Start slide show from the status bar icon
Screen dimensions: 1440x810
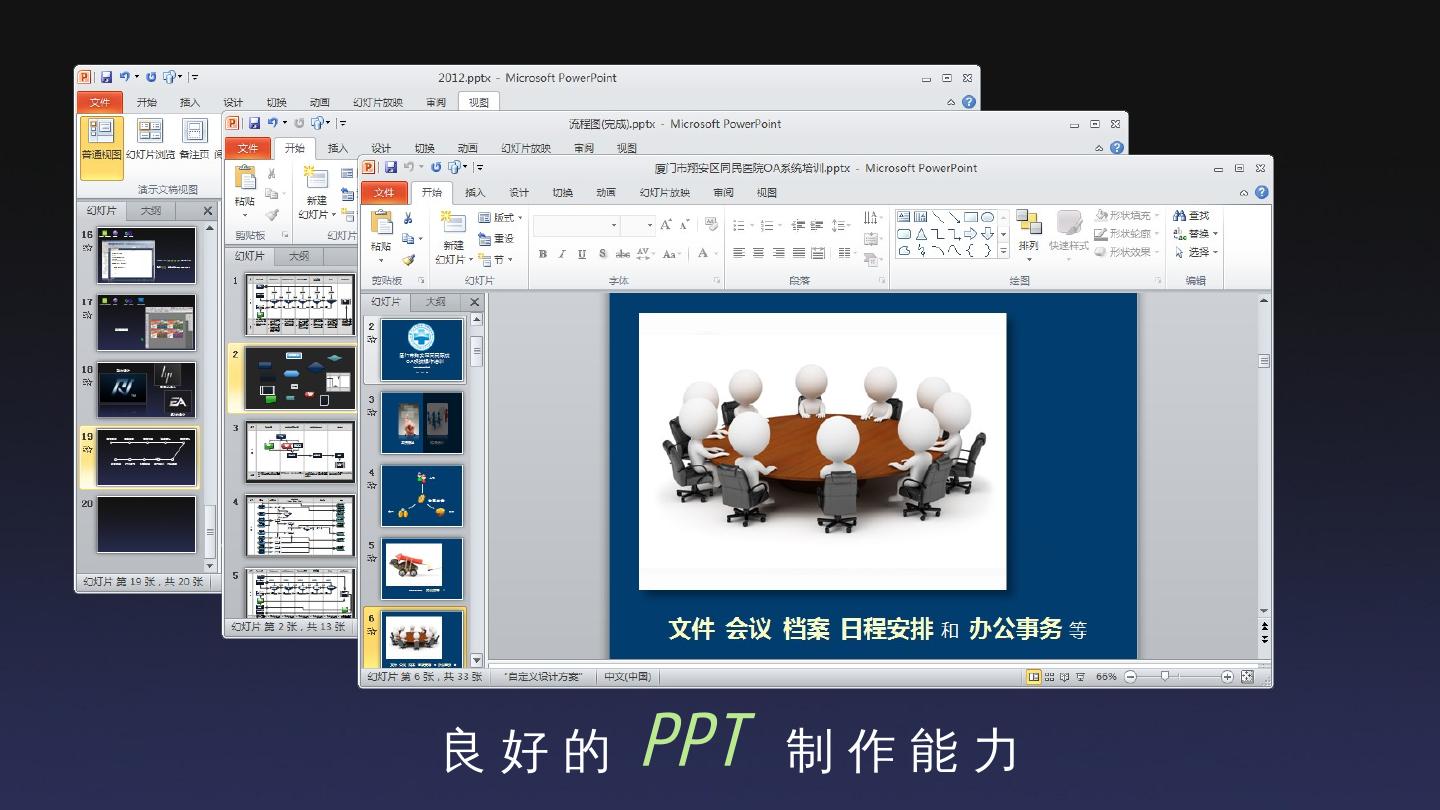point(1080,677)
